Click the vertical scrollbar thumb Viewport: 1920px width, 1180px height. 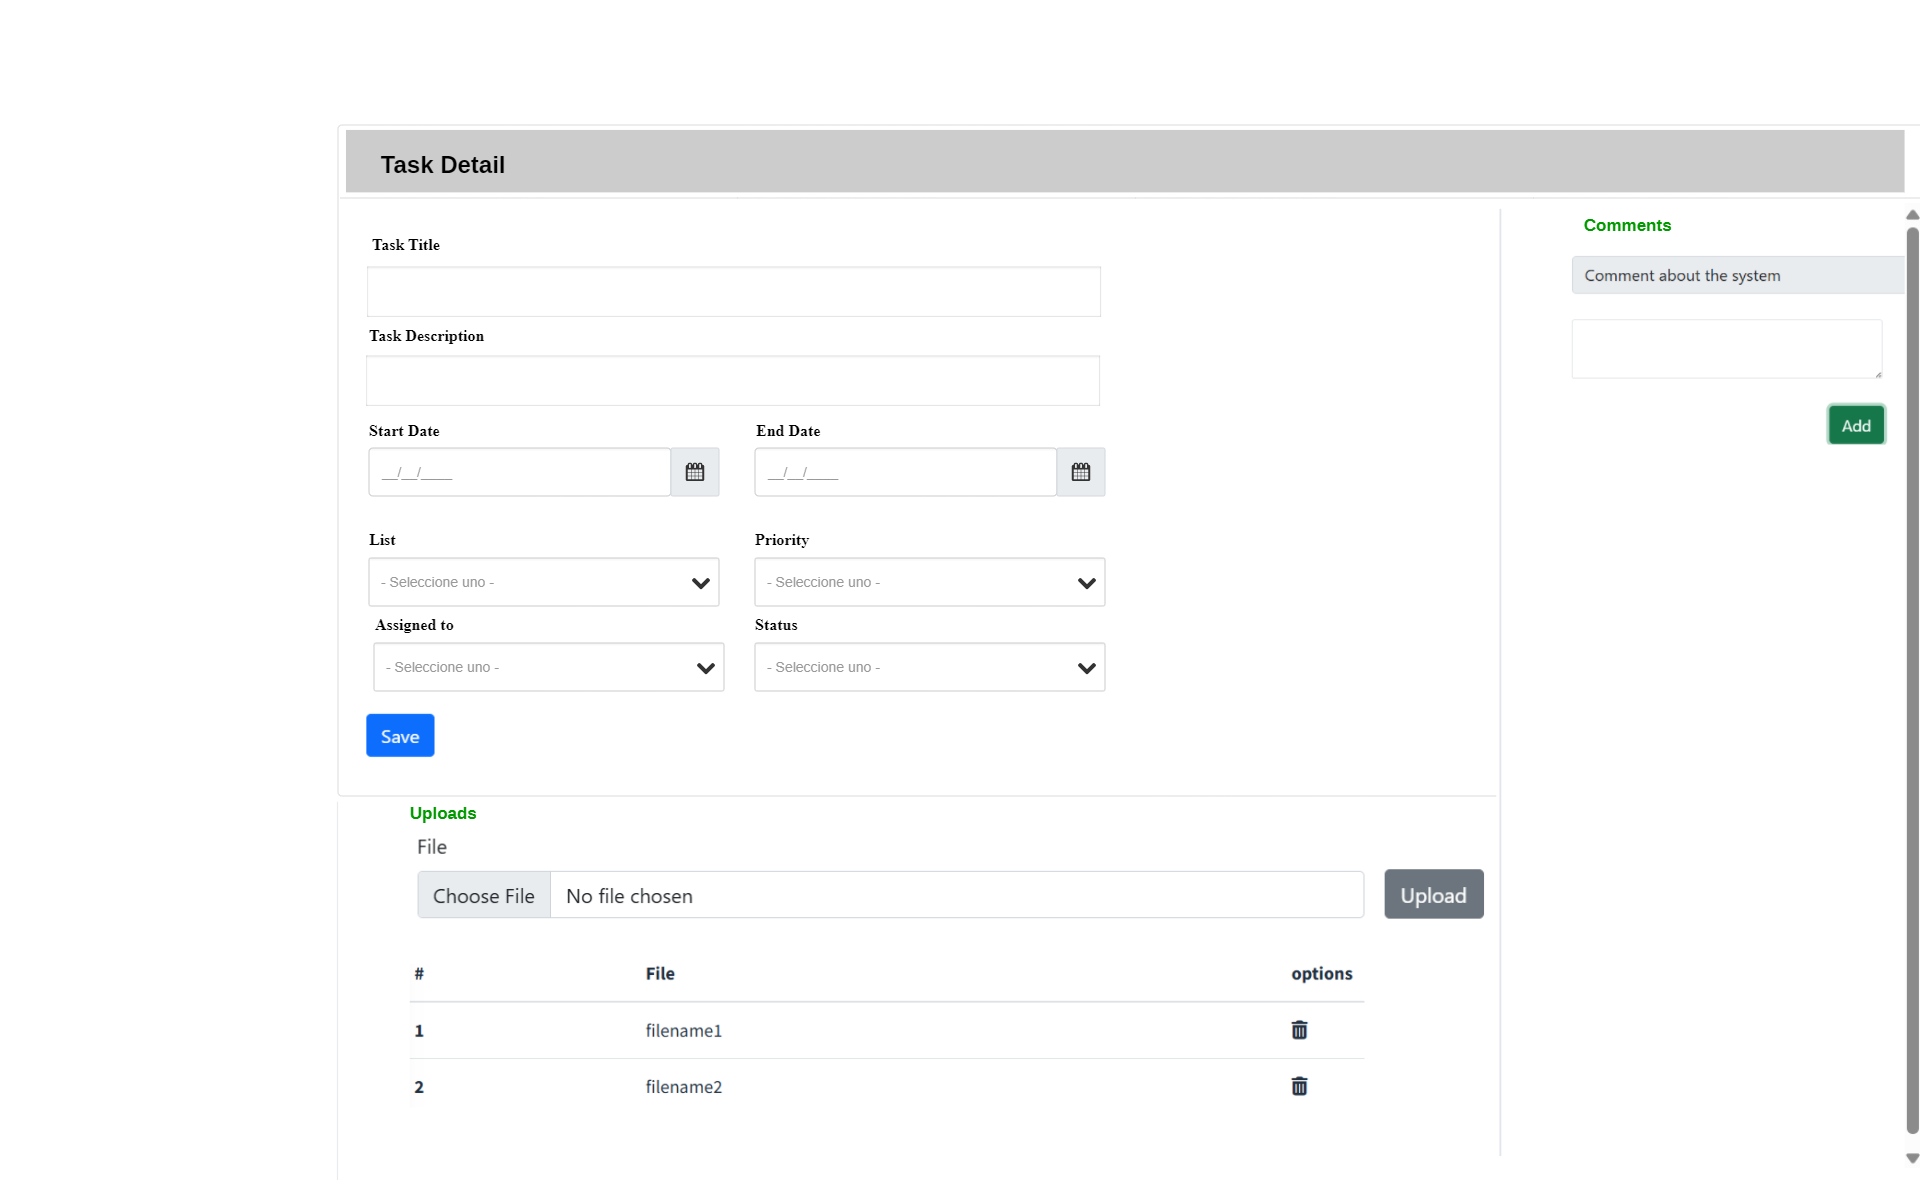(x=1912, y=680)
